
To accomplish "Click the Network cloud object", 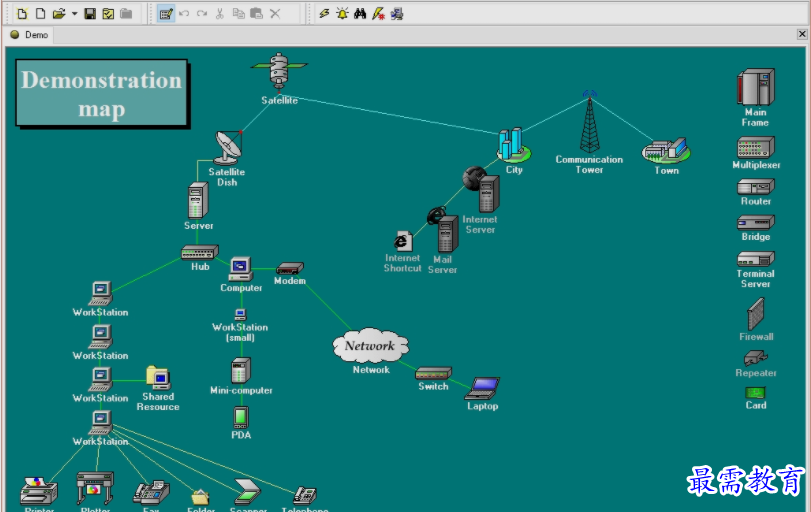I will click(370, 345).
